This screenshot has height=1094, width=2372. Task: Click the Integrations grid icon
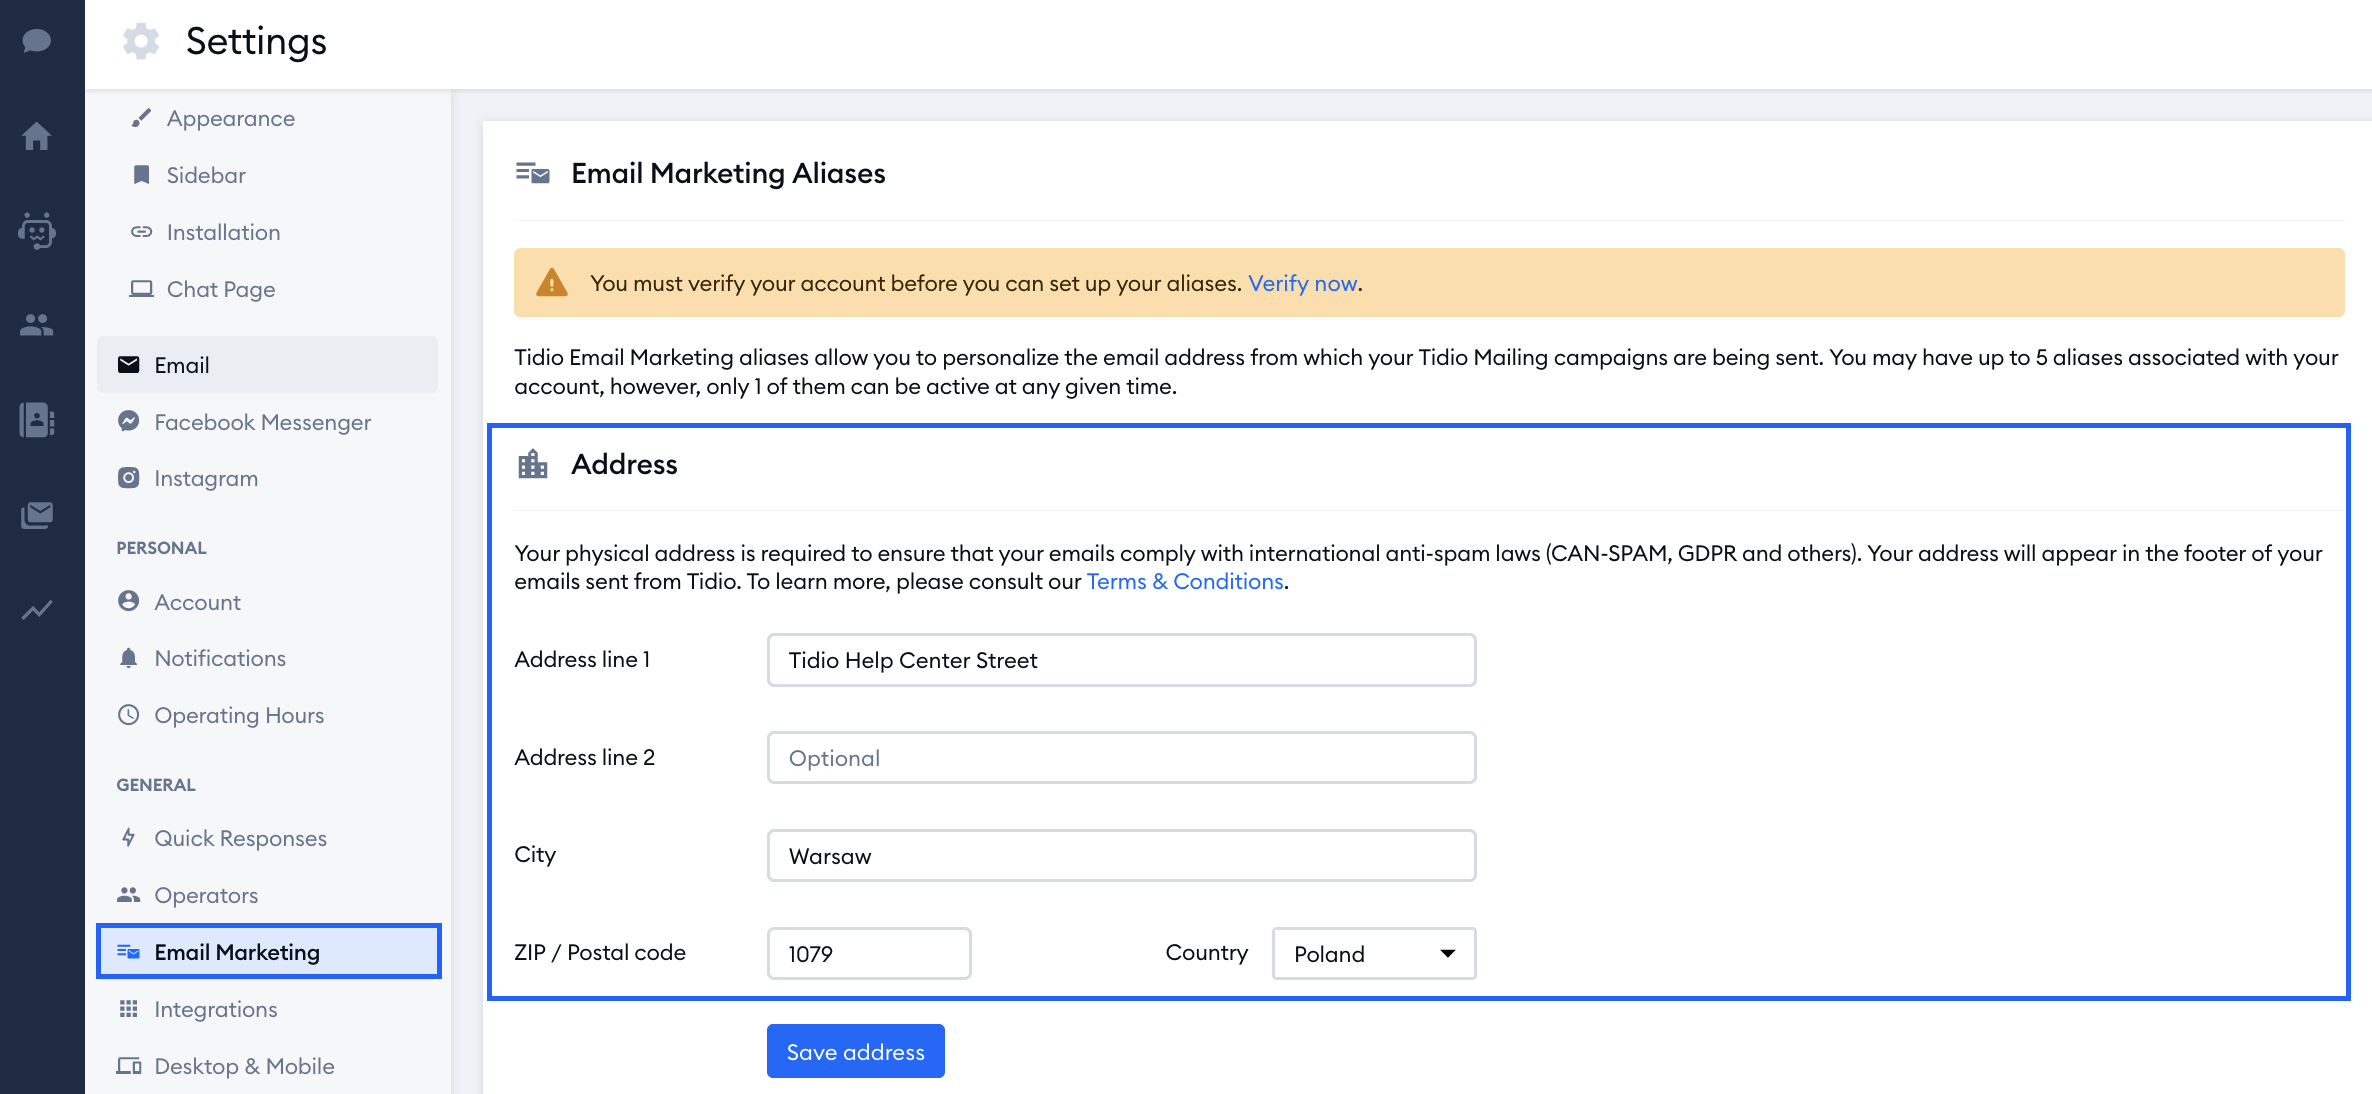click(129, 1009)
